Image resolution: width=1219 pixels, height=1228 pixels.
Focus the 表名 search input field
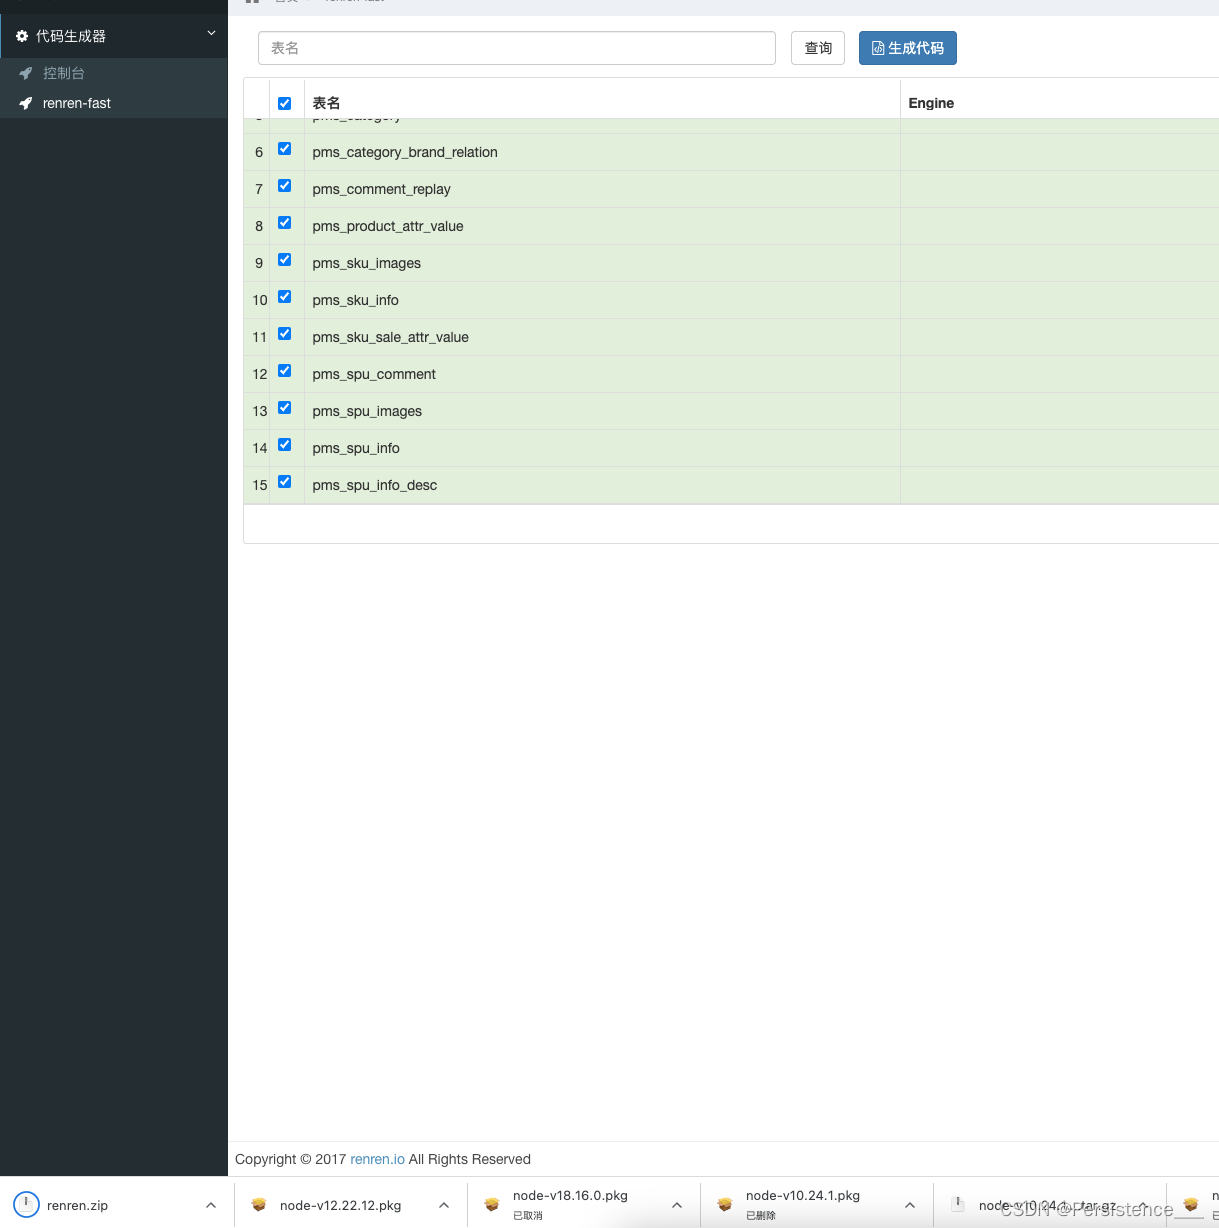point(517,48)
